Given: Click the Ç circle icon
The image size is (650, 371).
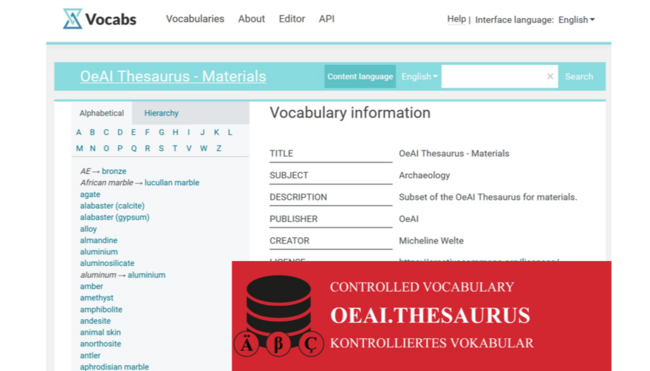Looking at the screenshot, I should (x=311, y=344).
